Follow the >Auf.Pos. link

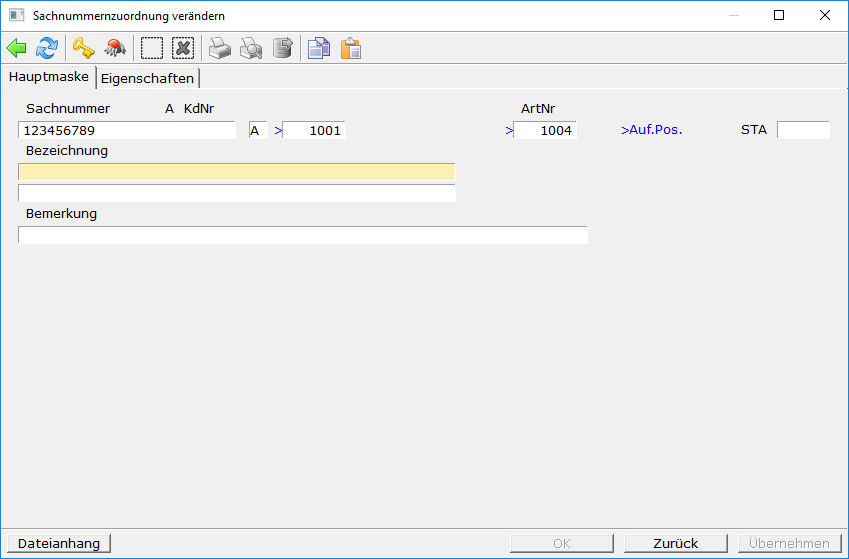[x=651, y=130]
